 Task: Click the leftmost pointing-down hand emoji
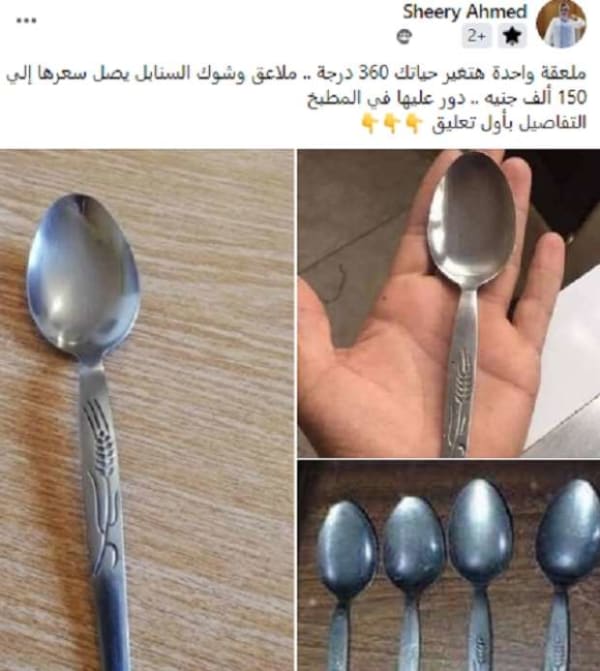tap(369, 123)
